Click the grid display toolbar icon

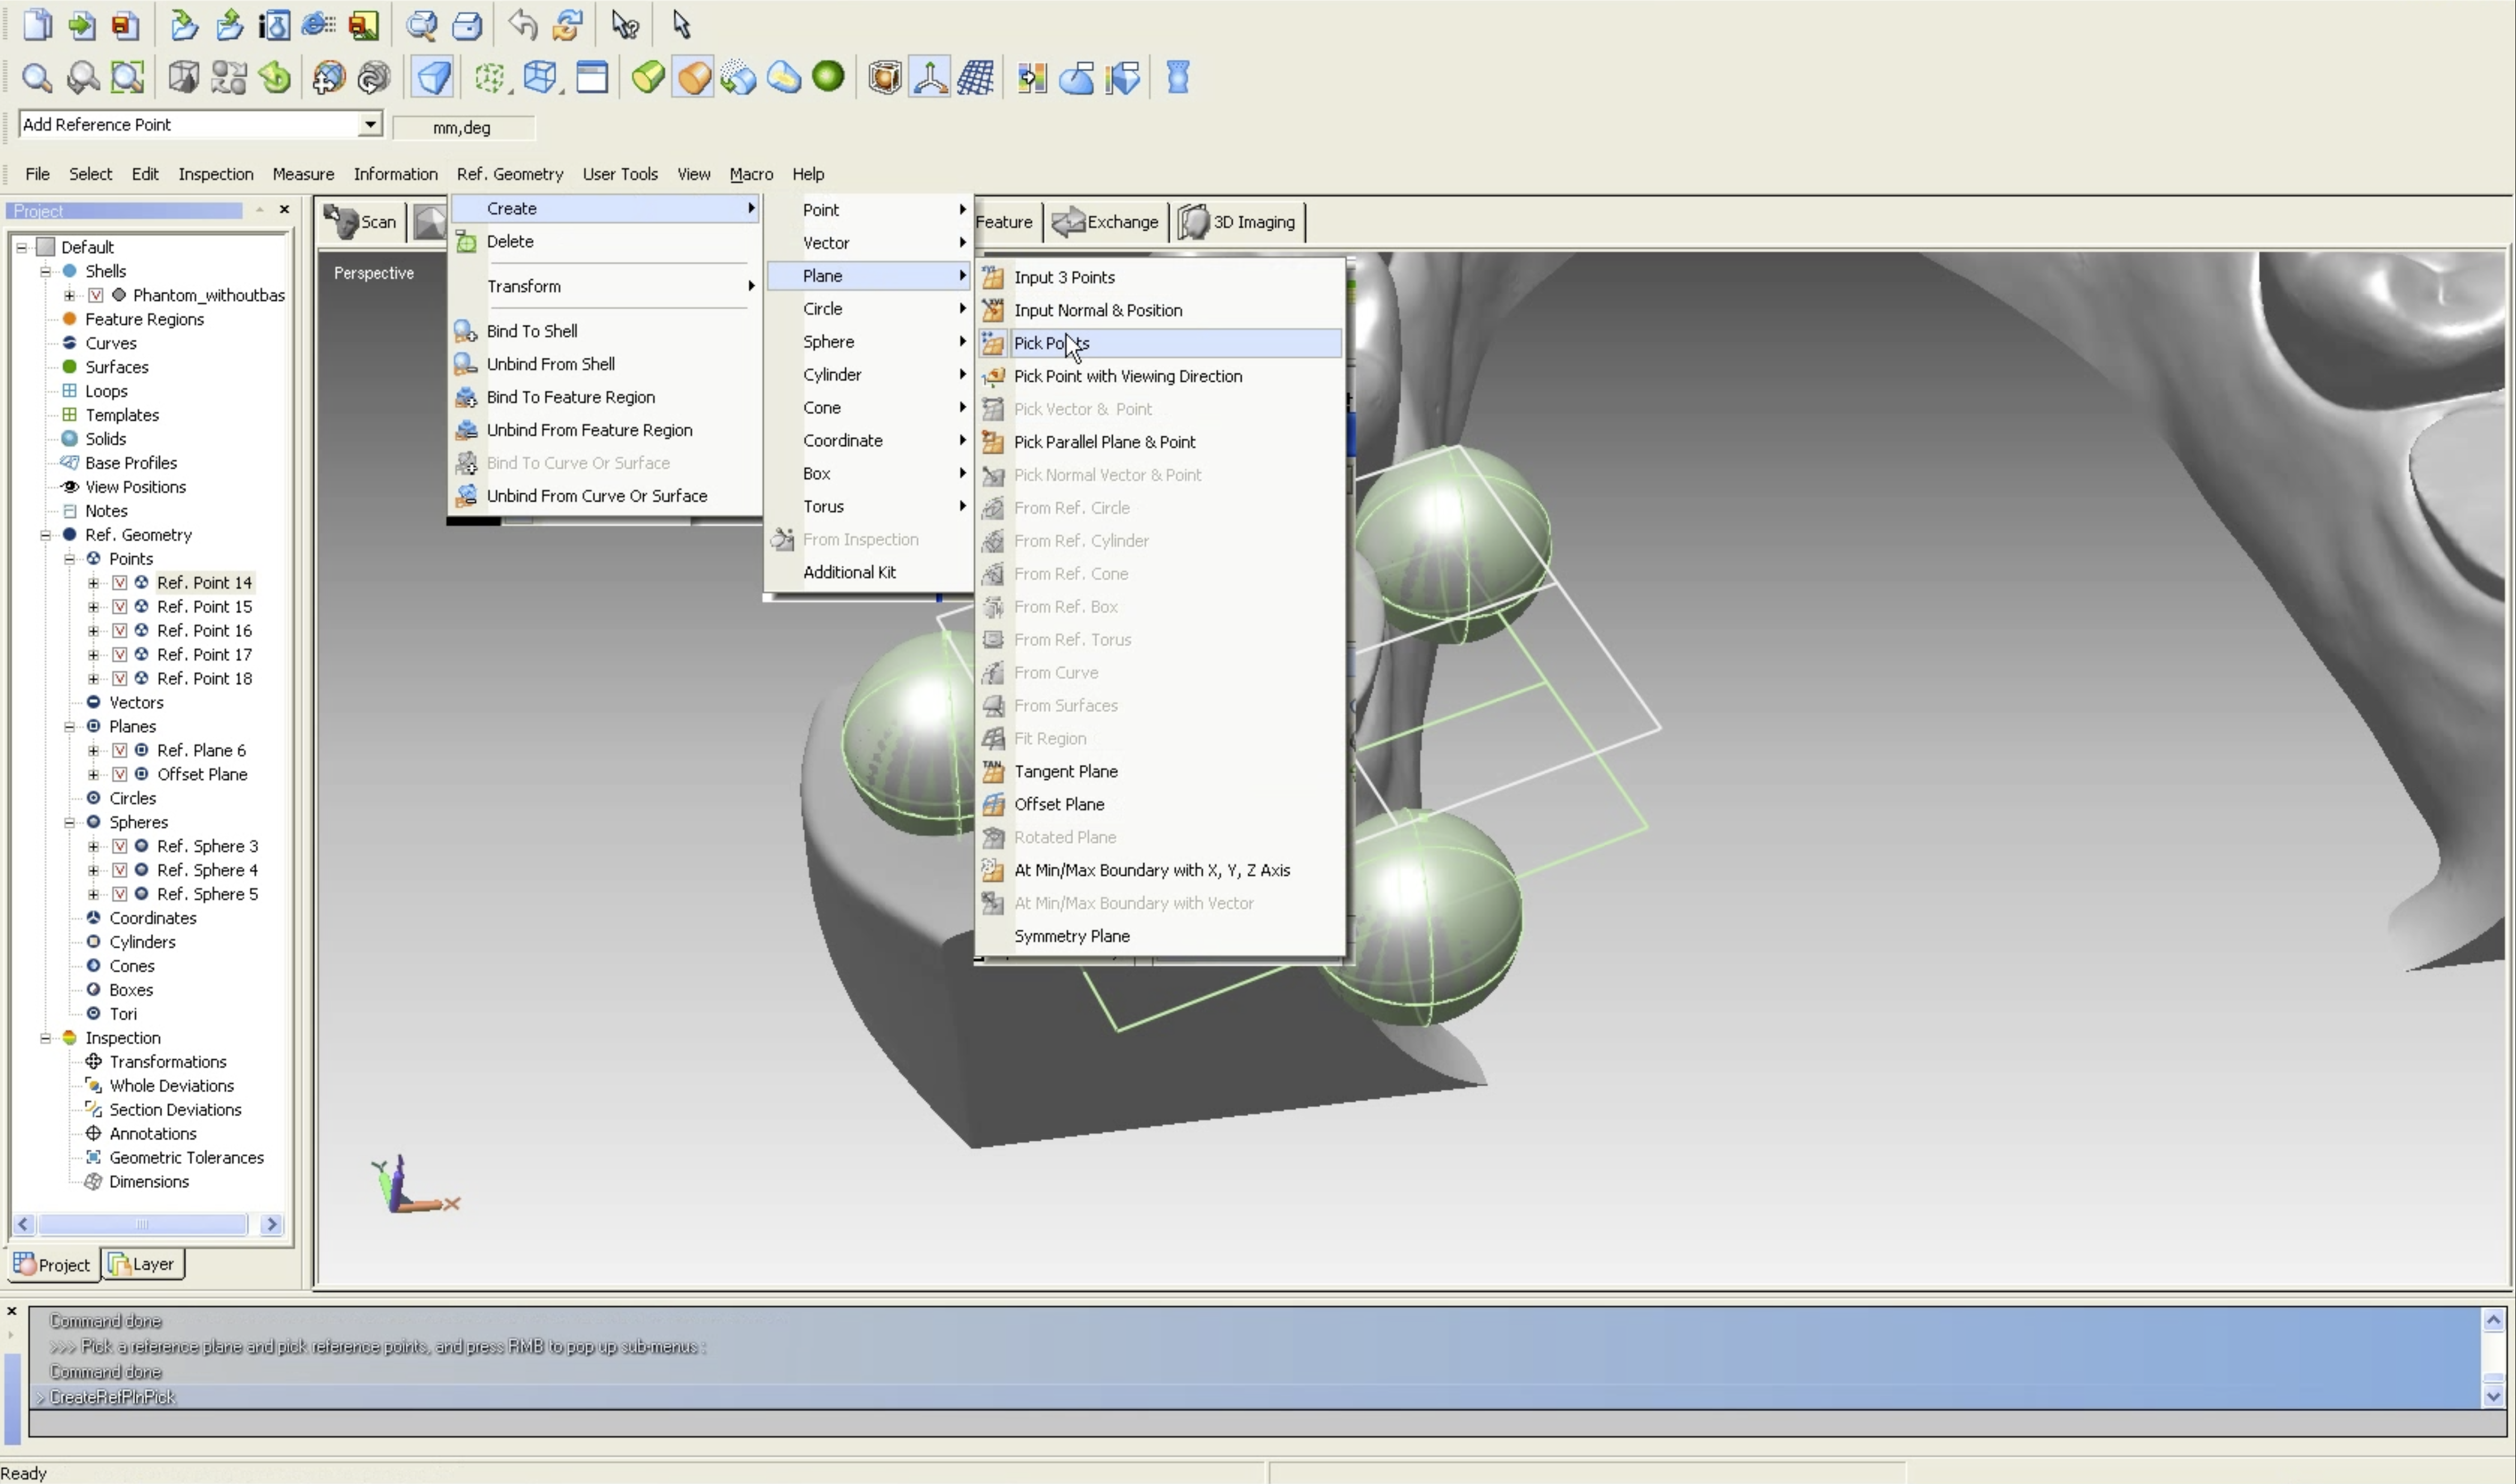975,78
